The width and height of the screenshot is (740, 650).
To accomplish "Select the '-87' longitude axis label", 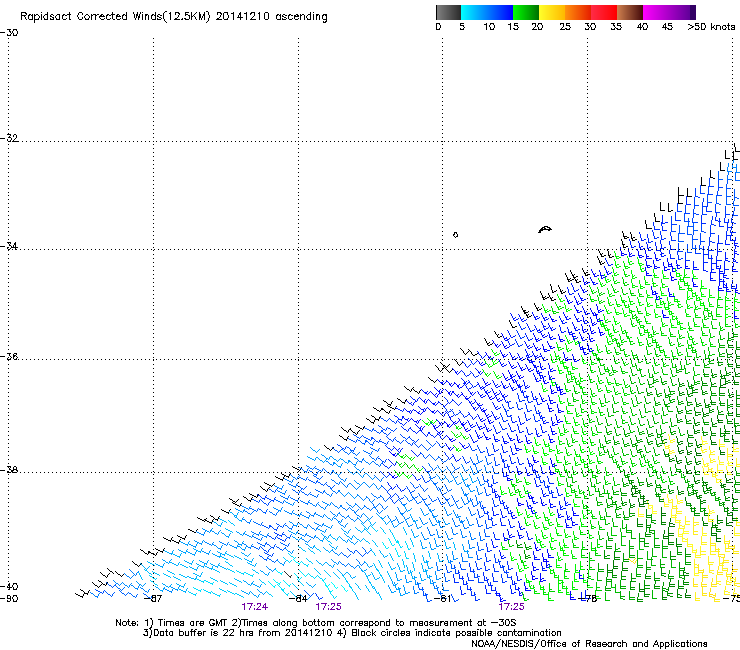I will 152,599.
